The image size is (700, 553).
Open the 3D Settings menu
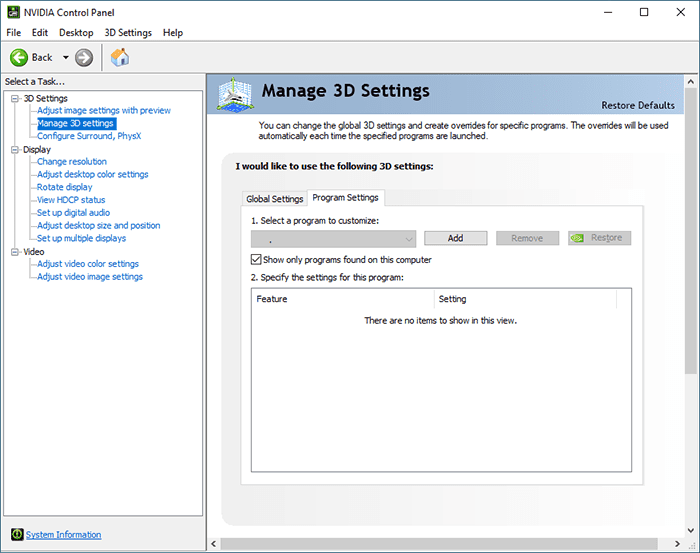tap(128, 33)
